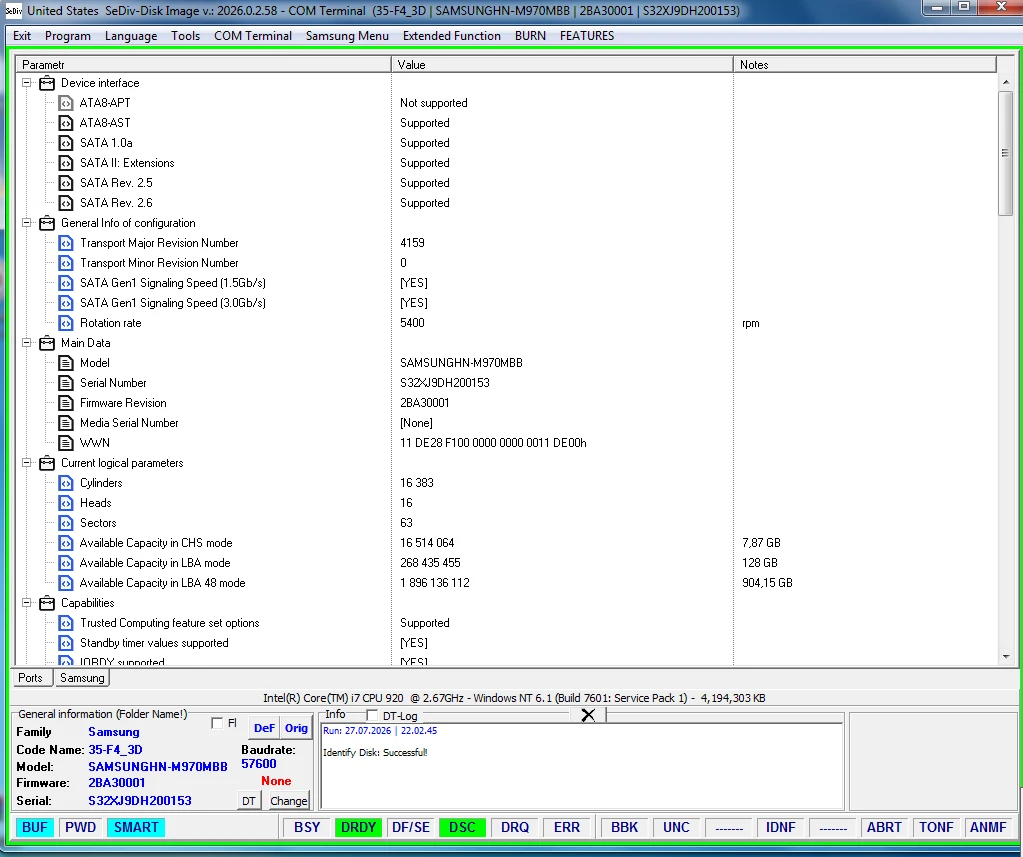Click the DeF button
Image resolution: width=1023 pixels, height=857 pixels.
(x=264, y=728)
